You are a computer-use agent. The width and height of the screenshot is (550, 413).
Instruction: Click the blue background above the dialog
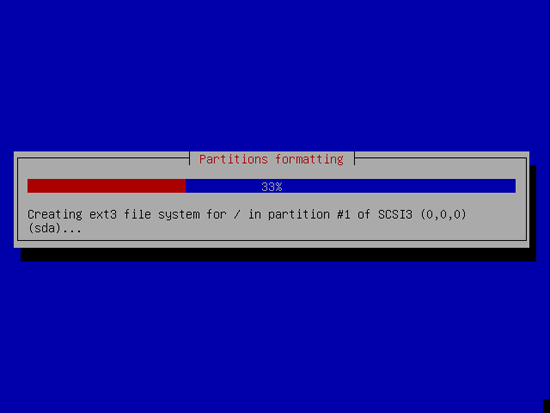pyautogui.click(x=275, y=75)
